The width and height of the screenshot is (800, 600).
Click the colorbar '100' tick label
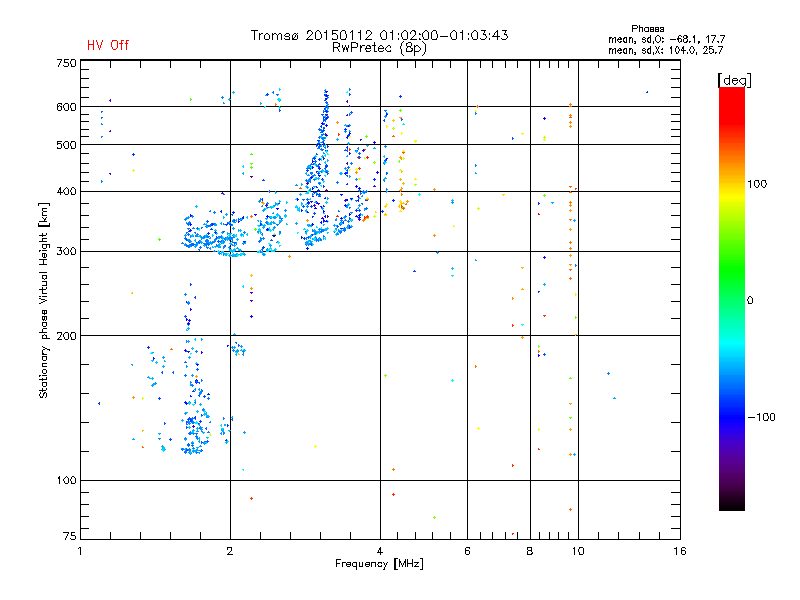757,184
